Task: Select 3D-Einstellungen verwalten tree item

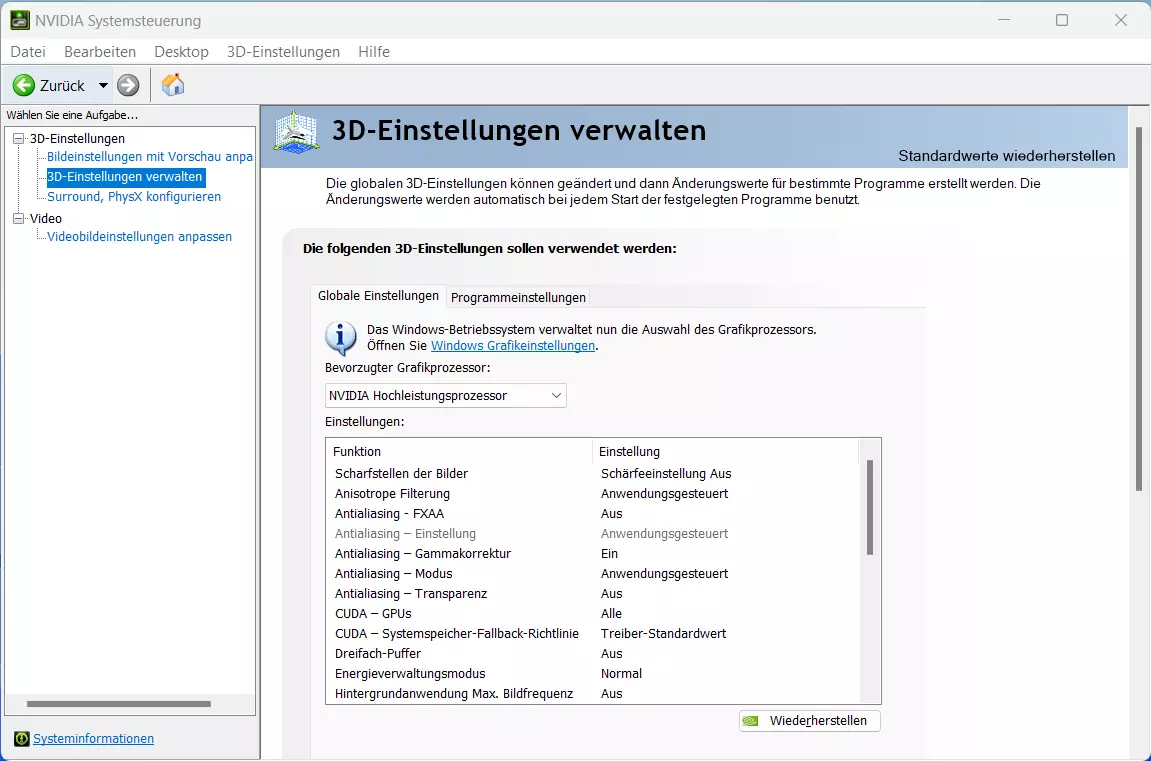Action: pyautogui.click(x=125, y=177)
